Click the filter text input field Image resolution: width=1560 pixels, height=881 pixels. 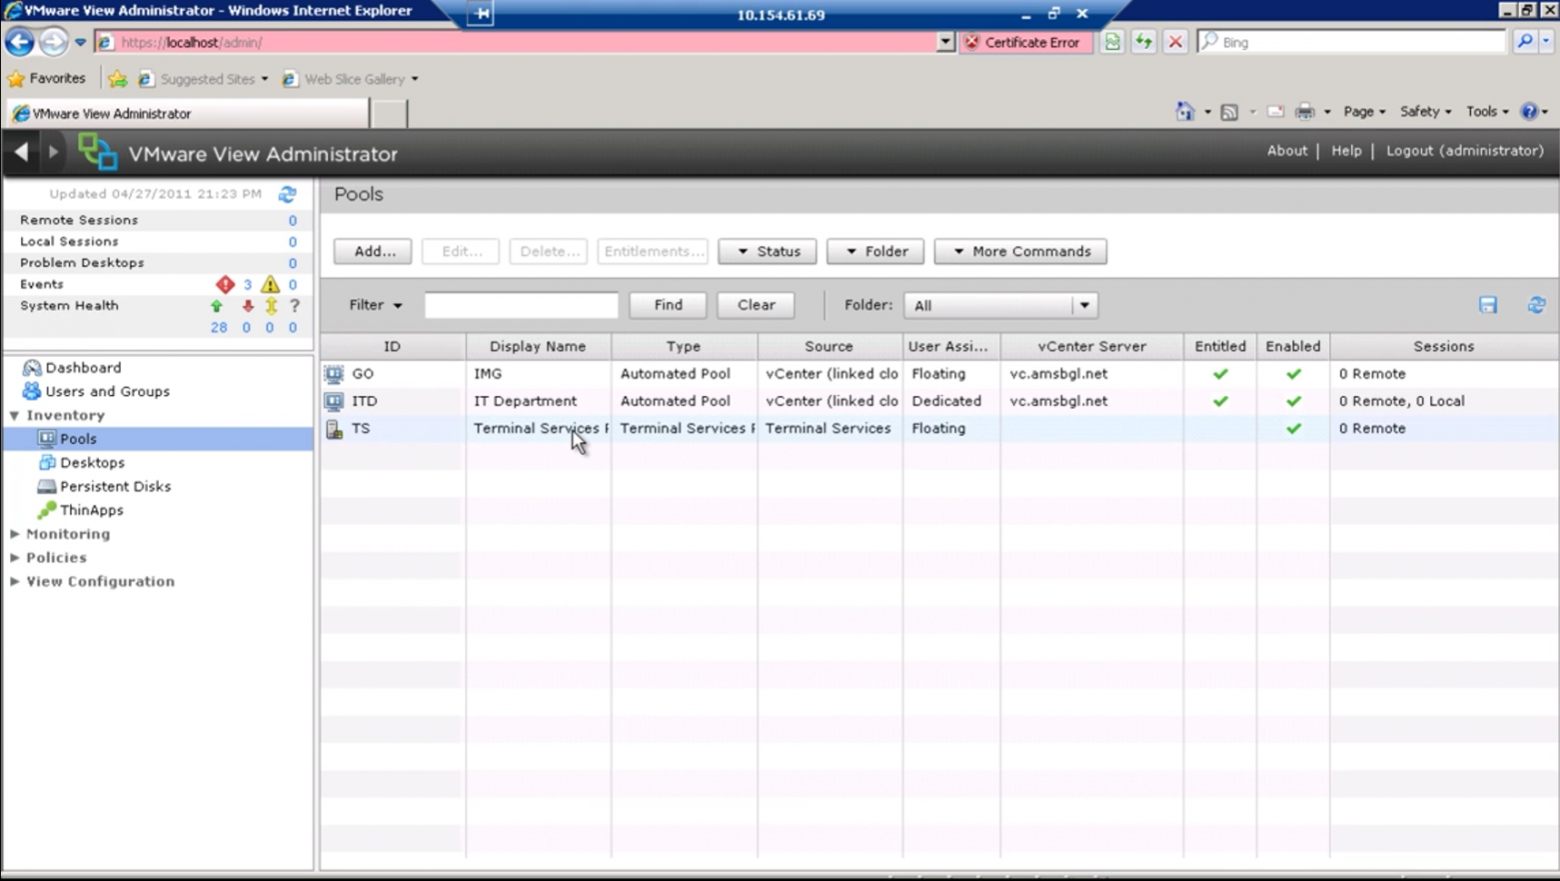click(x=521, y=305)
